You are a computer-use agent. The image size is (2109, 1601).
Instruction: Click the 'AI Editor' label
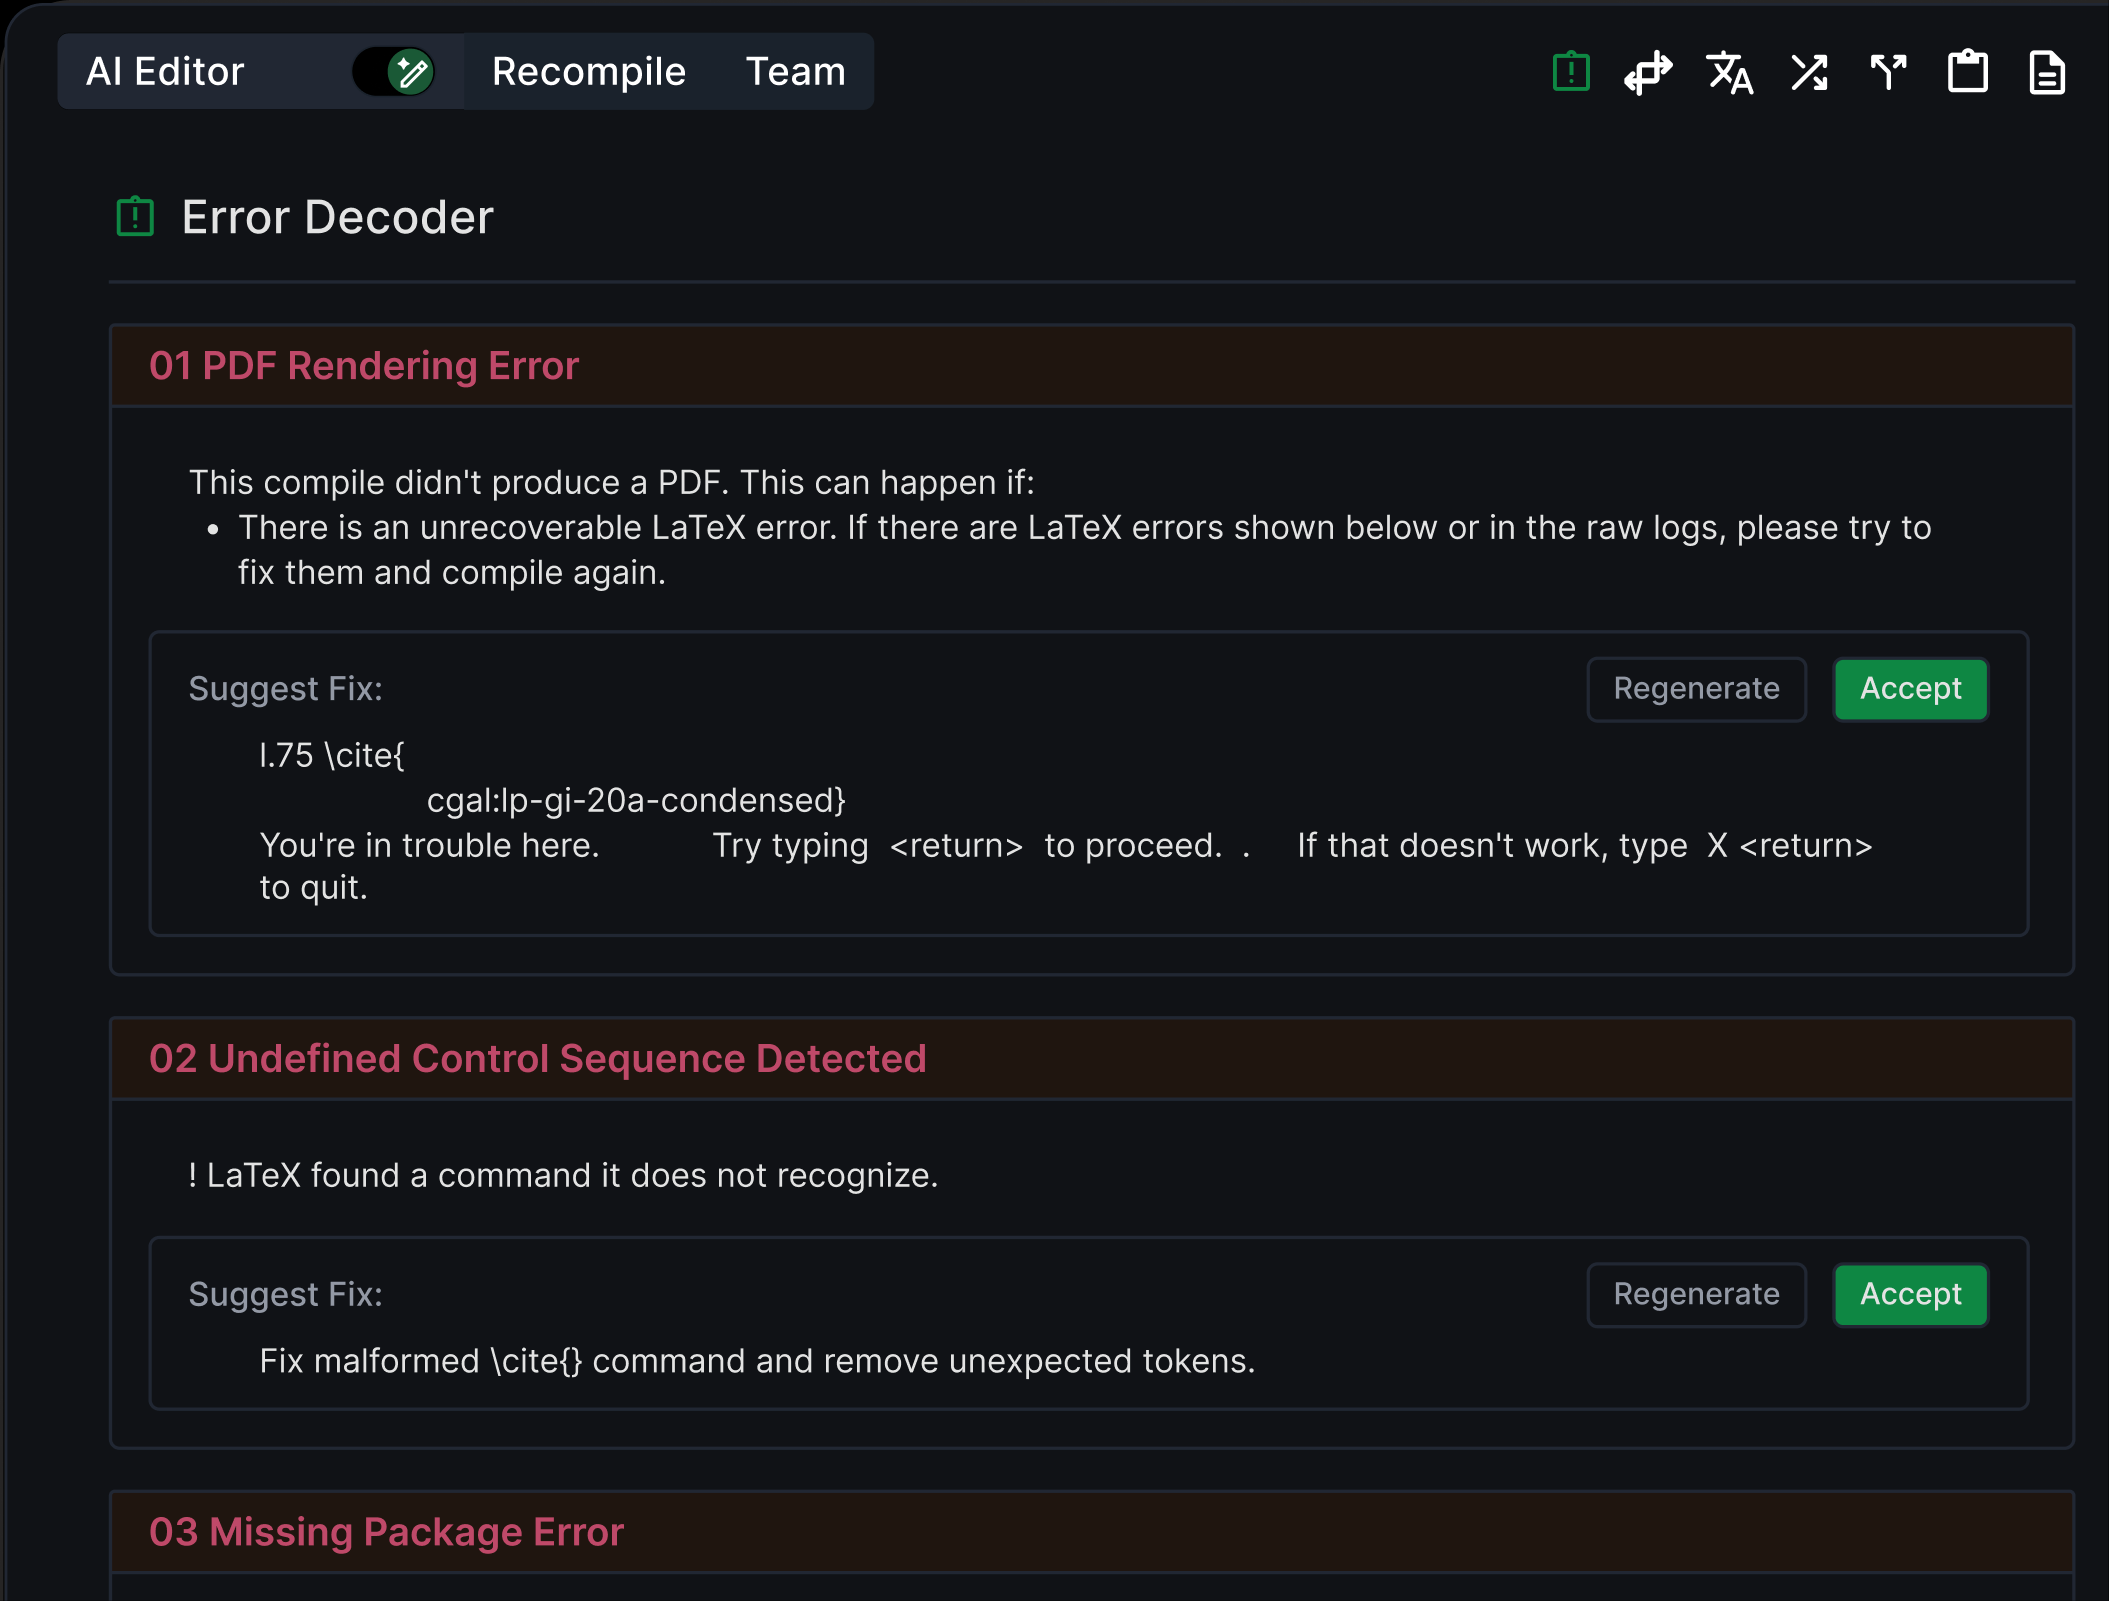click(165, 72)
